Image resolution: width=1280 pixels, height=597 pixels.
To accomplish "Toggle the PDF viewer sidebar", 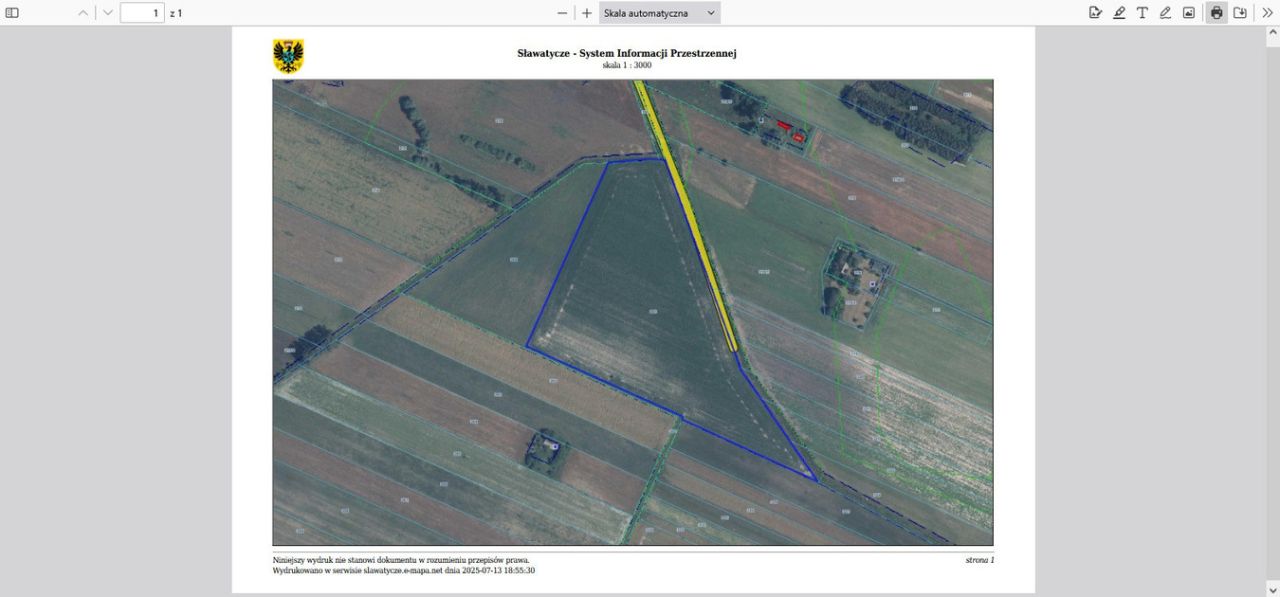I will (x=12, y=13).
